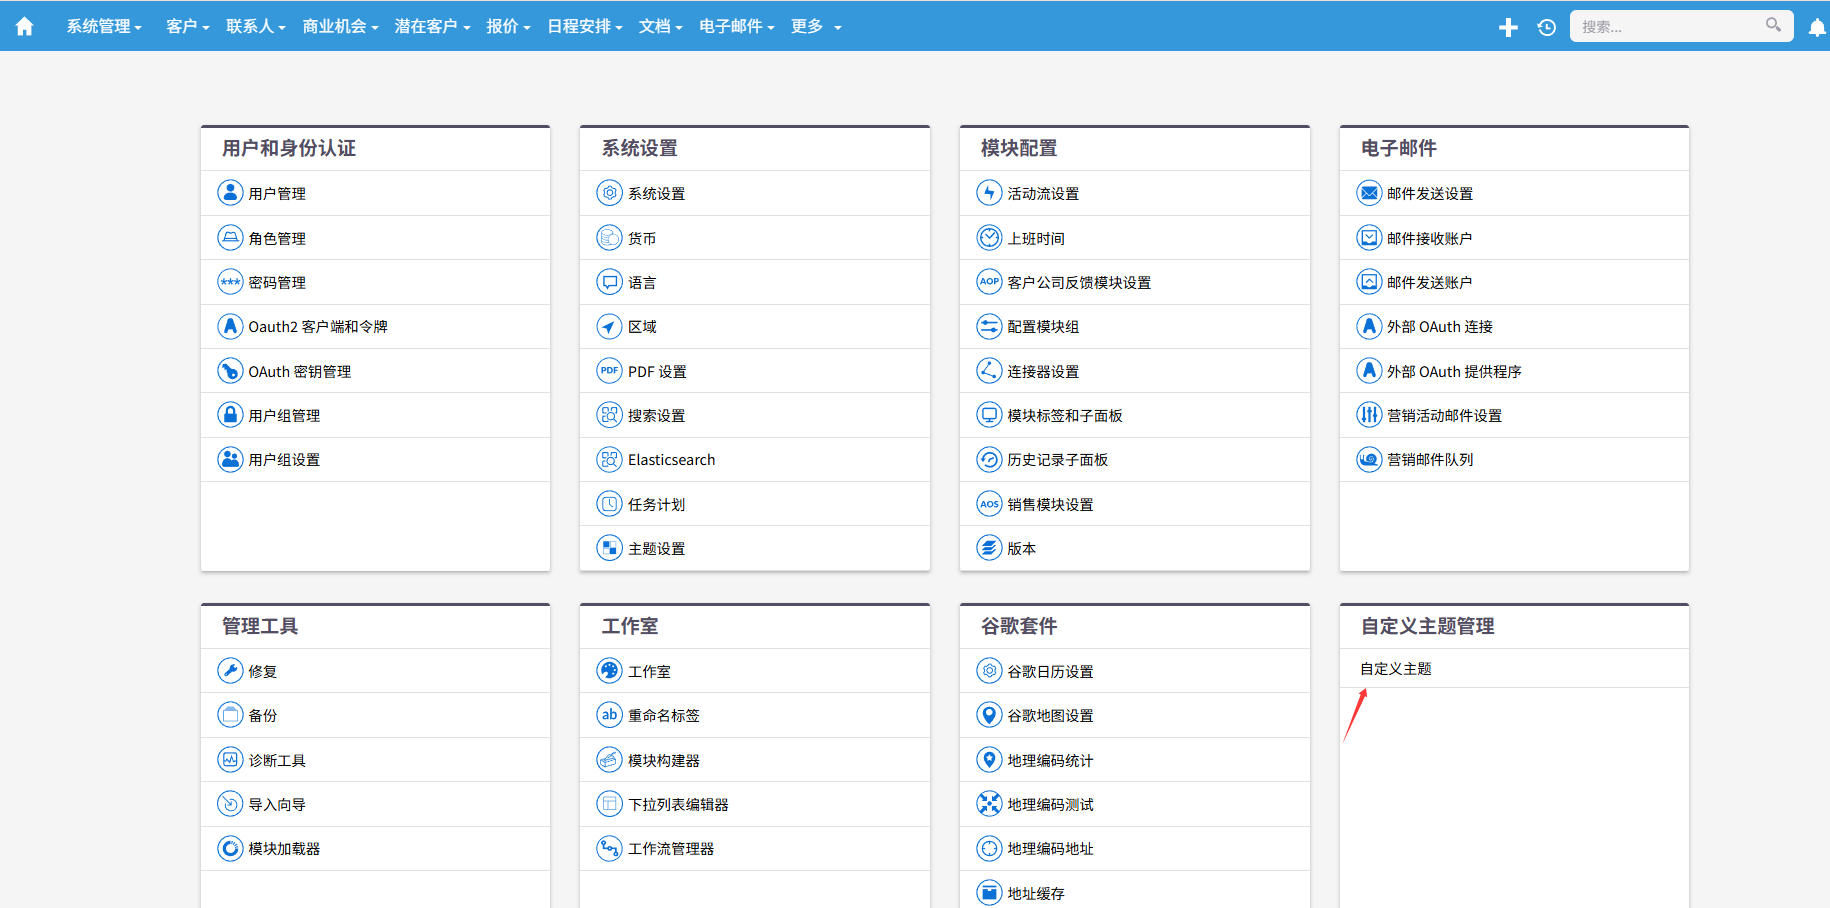Open notifications bell icon
The height and width of the screenshot is (908, 1830).
(1817, 28)
